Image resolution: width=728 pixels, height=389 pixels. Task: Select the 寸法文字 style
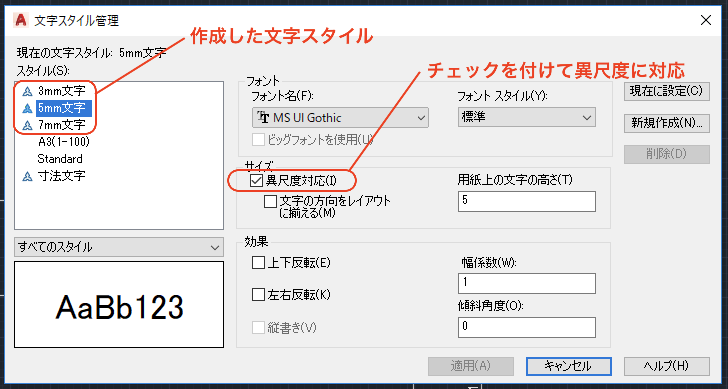[x=61, y=175]
